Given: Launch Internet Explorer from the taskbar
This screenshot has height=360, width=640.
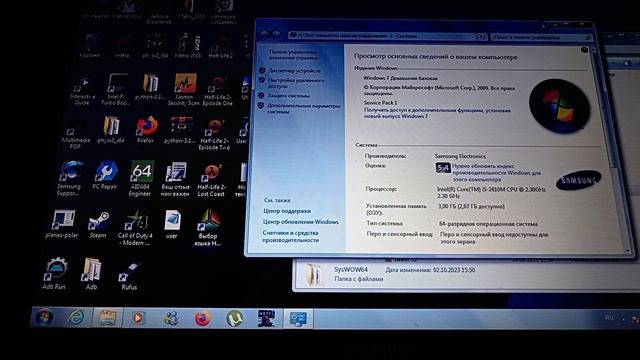Looking at the screenshot, I should click(76, 318).
